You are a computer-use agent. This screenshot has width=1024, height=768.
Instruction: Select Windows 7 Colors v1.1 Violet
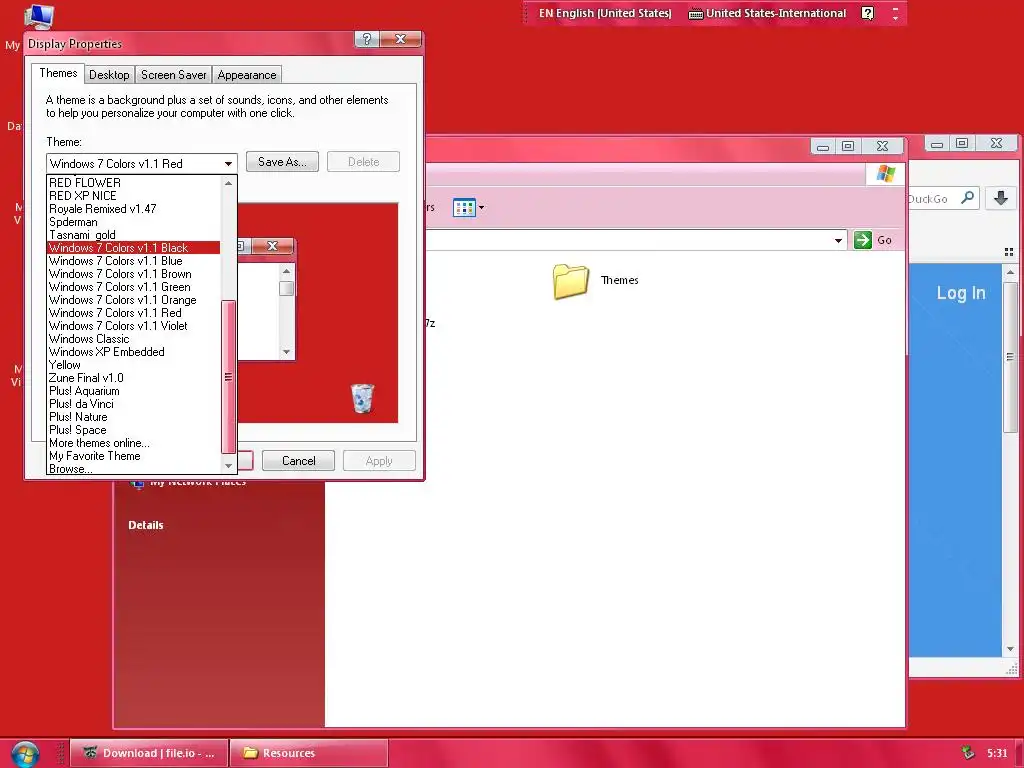(x=133, y=326)
